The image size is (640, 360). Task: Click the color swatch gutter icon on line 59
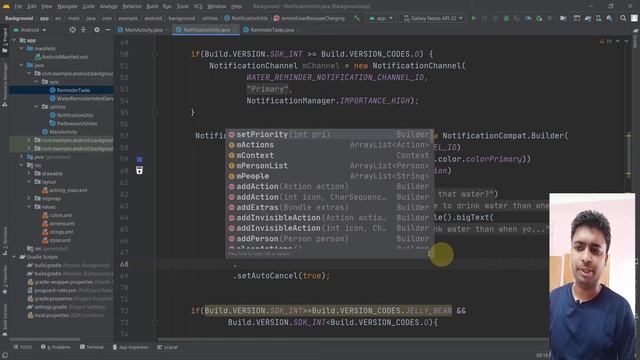click(x=139, y=159)
